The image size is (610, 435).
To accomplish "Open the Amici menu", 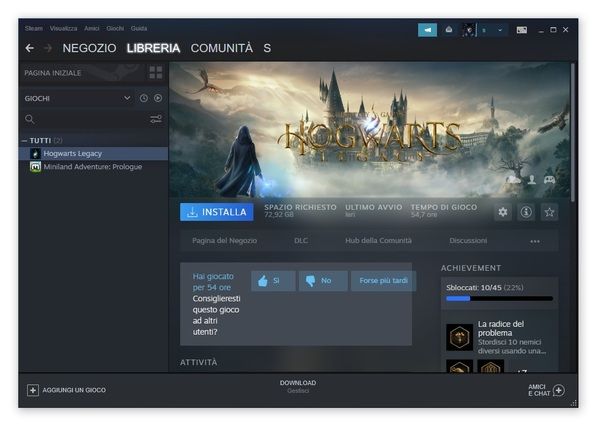I will [91, 28].
